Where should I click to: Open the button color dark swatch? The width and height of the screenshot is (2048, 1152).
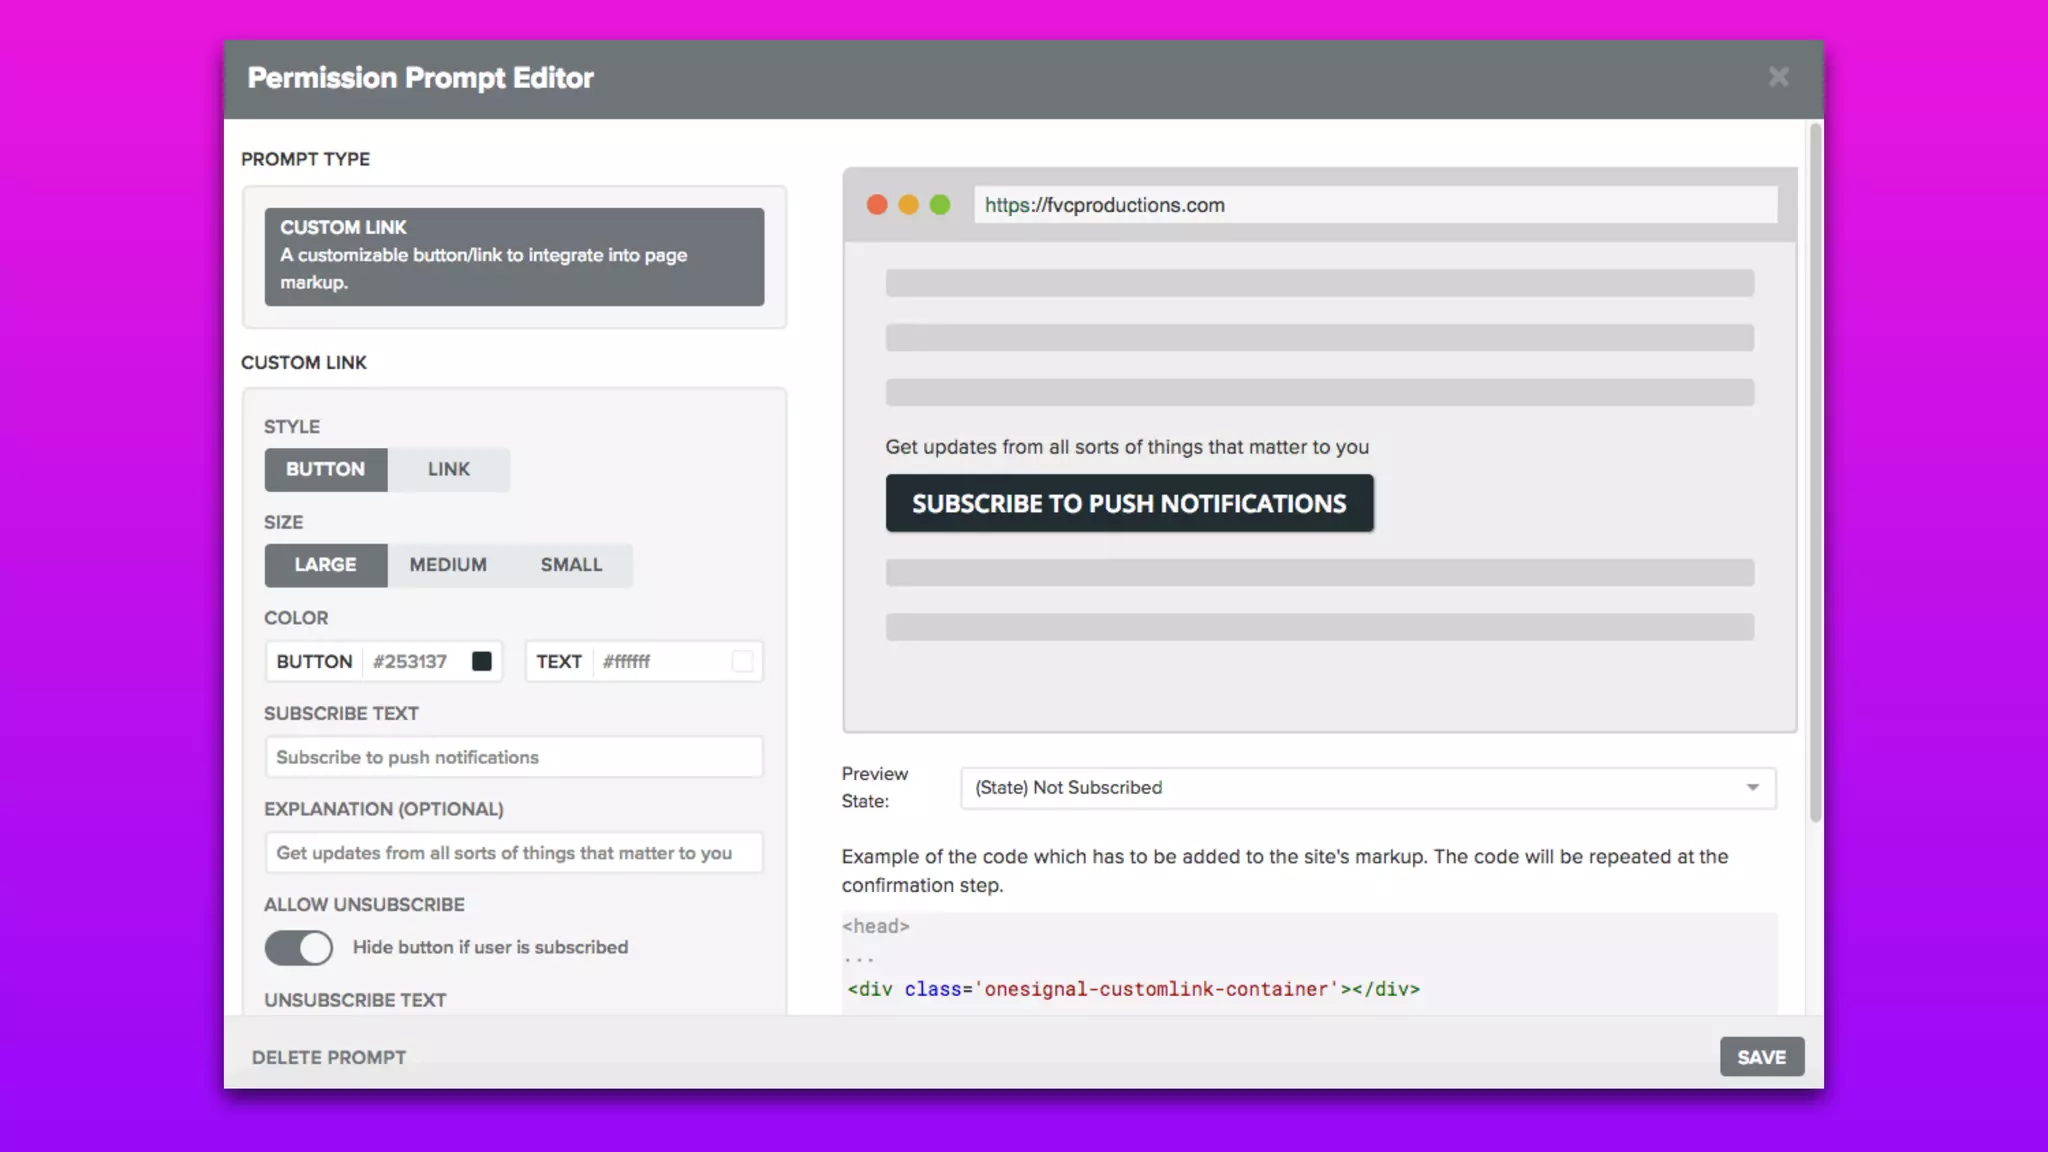482,661
